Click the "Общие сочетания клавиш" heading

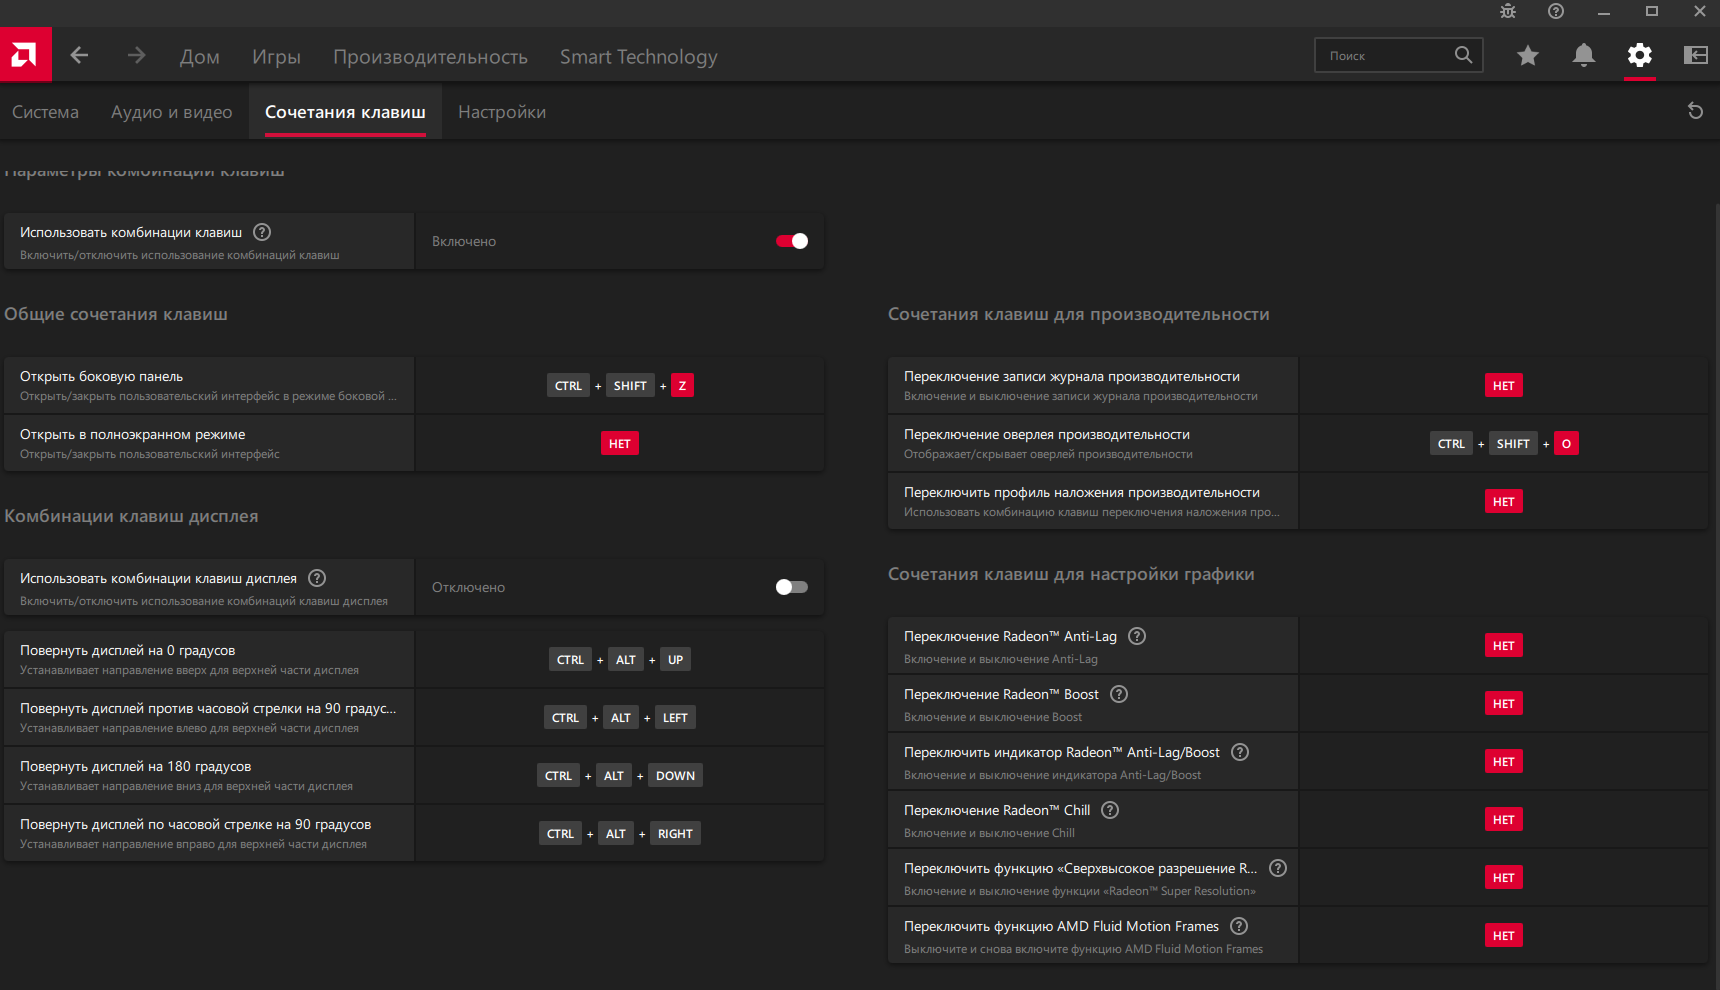(x=116, y=314)
